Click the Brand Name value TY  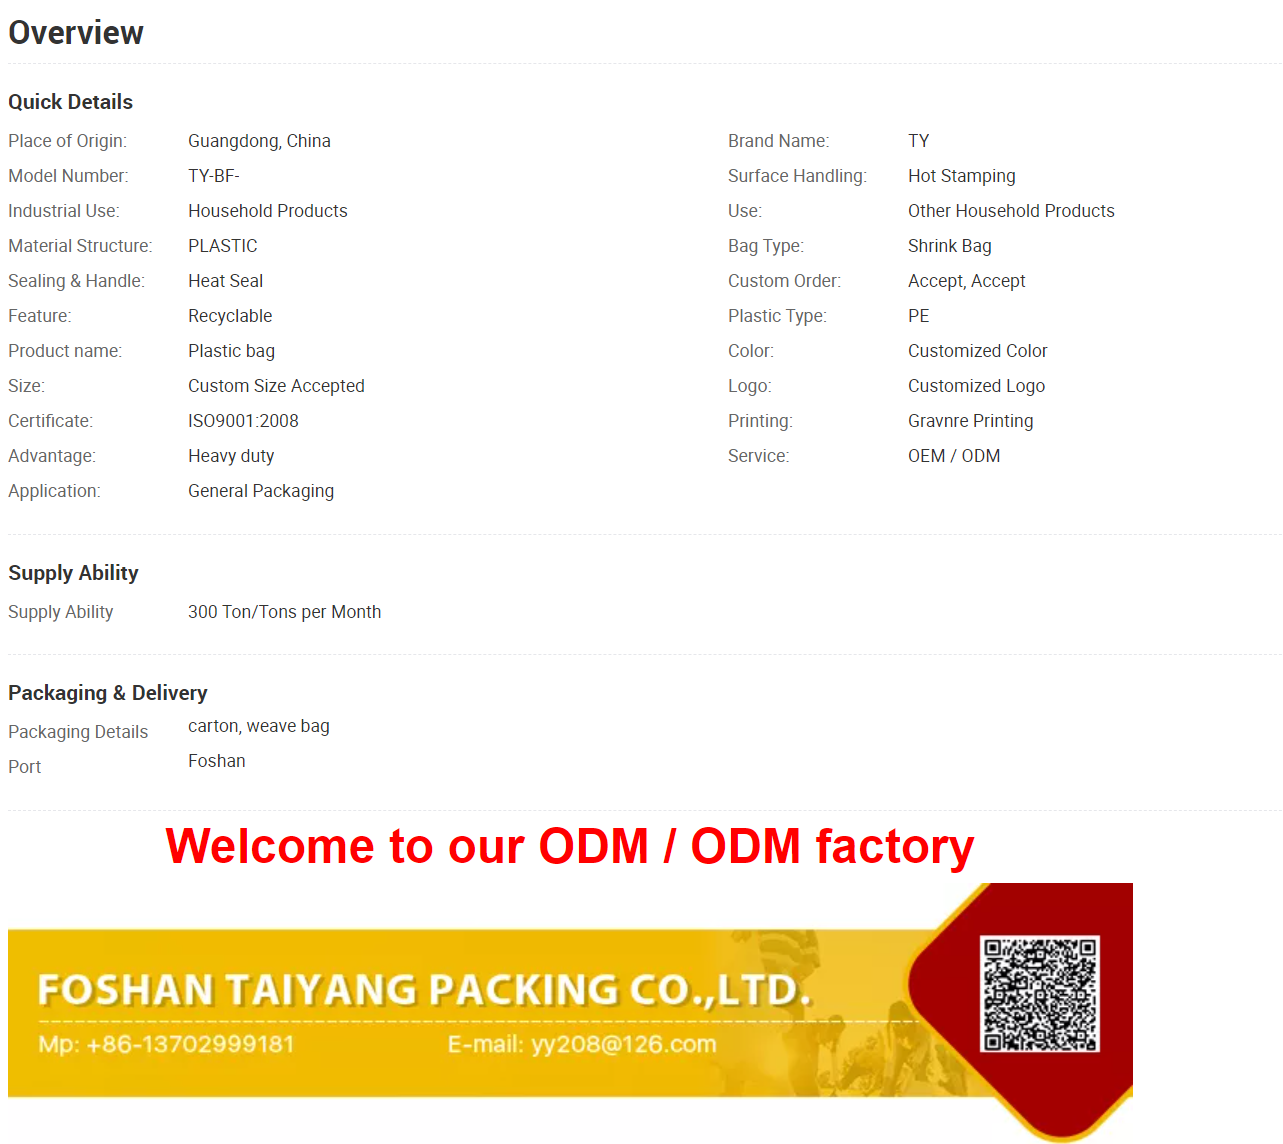919,141
